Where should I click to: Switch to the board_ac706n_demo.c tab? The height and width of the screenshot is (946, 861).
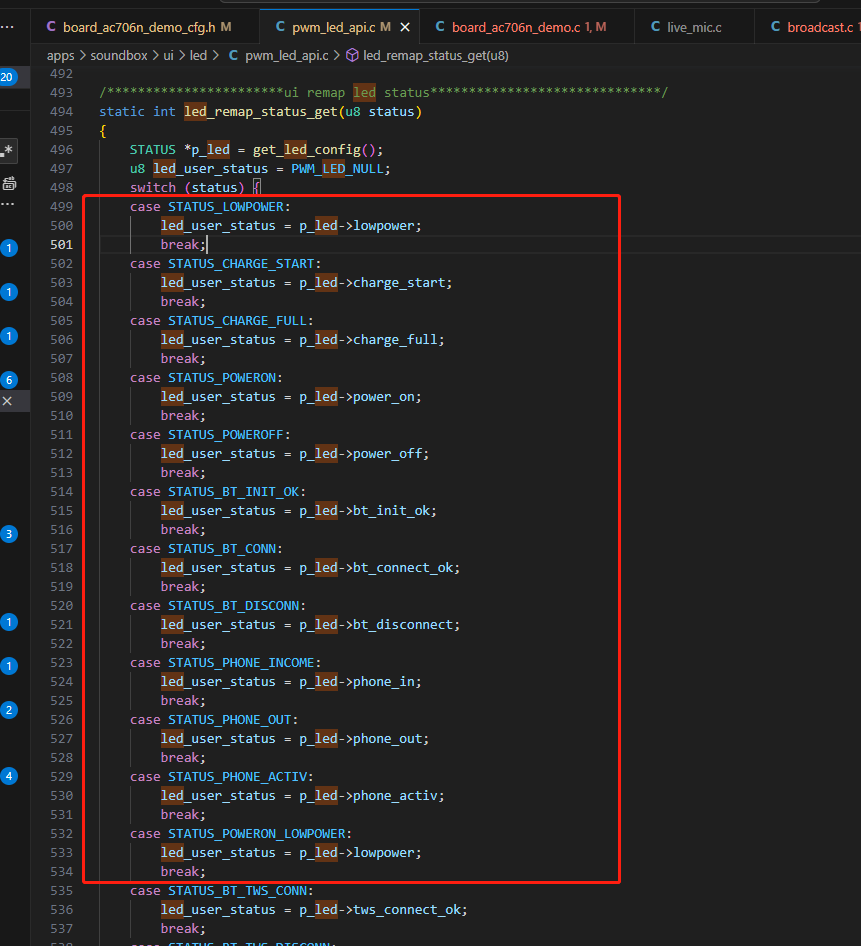click(521, 27)
